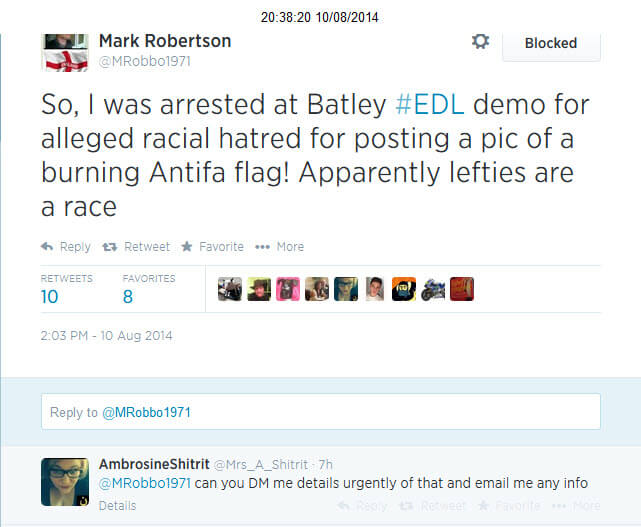Image resolution: width=641 pixels, height=527 pixels.
Task: Click the first retweeter avatar
Action: click(x=230, y=290)
